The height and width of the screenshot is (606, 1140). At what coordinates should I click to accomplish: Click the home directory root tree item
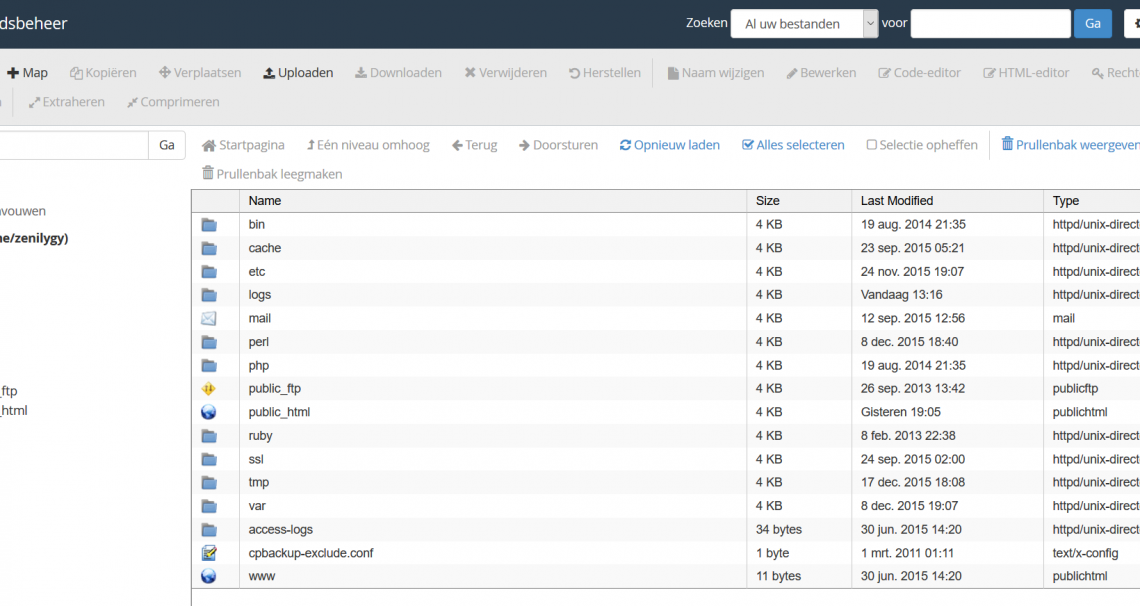pyautogui.click(x=34, y=238)
